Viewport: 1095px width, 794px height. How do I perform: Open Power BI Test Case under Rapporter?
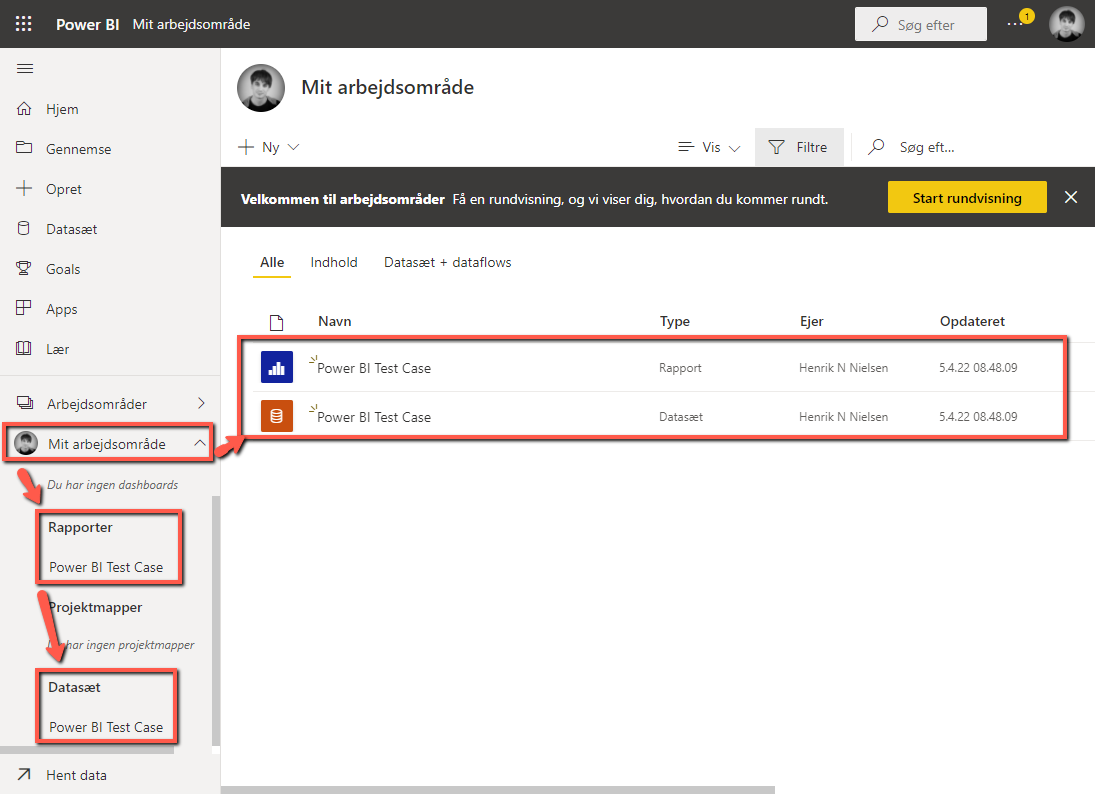click(106, 567)
